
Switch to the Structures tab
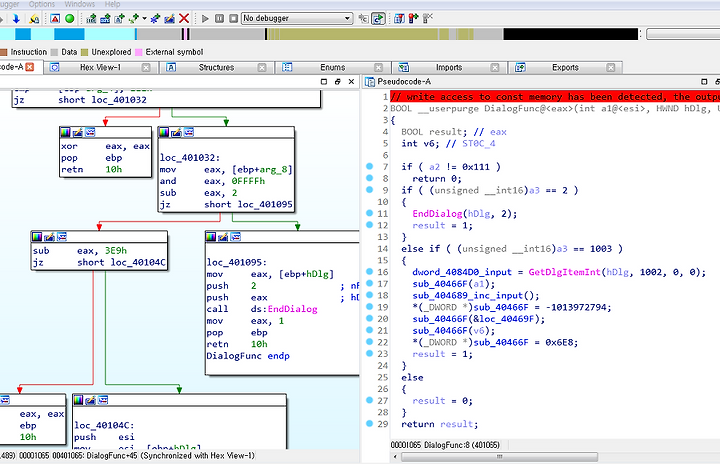[216, 68]
